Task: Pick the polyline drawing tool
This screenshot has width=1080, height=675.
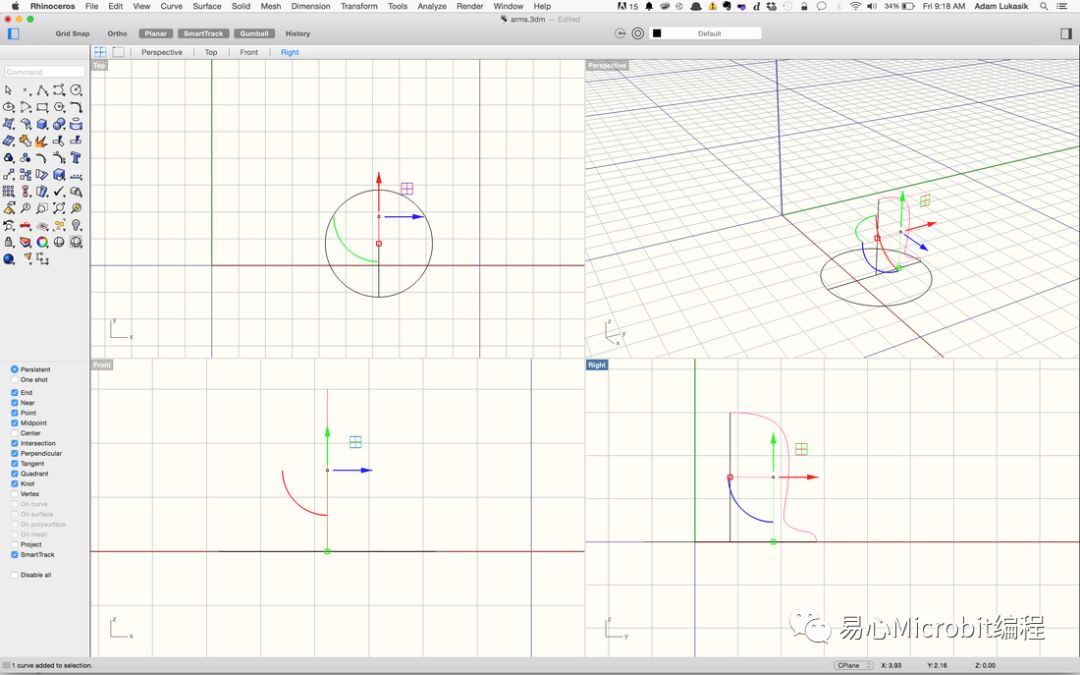Action: pyautogui.click(x=42, y=90)
